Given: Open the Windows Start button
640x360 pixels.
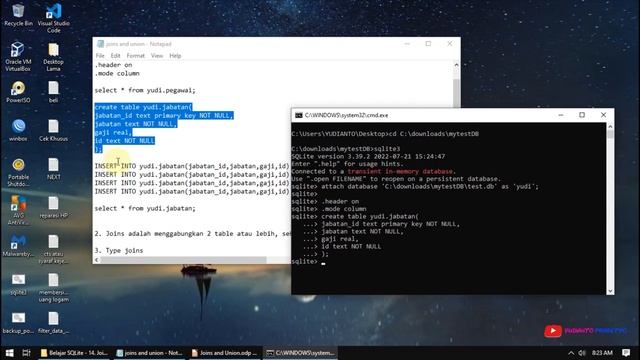Looking at the screenshot, I should [x=9, y=353].
